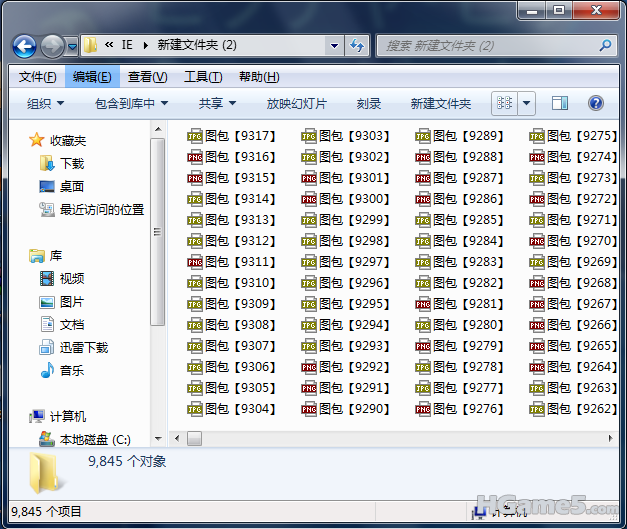Click the help question mark icon
The image size is (627, 529).
tap(596, 103)
